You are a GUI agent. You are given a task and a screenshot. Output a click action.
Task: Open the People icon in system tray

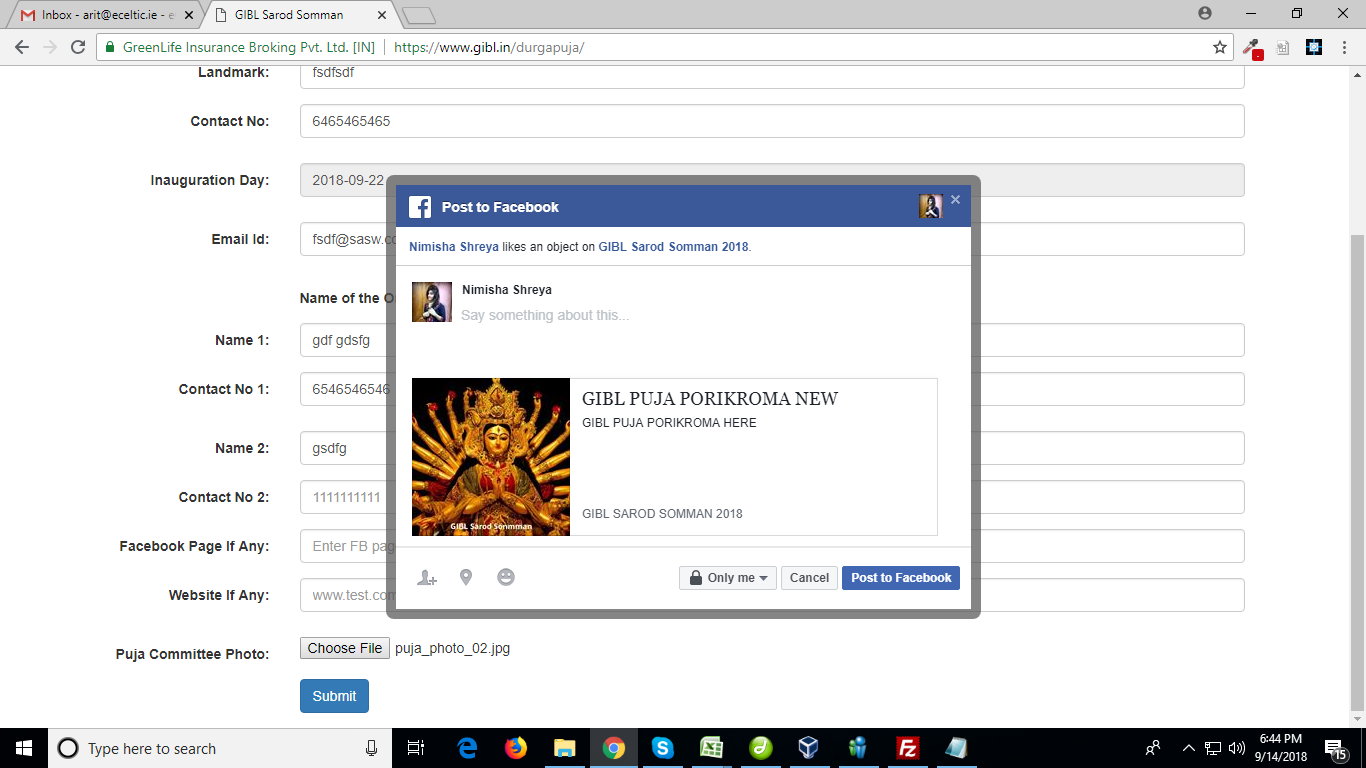[1153, 748]
